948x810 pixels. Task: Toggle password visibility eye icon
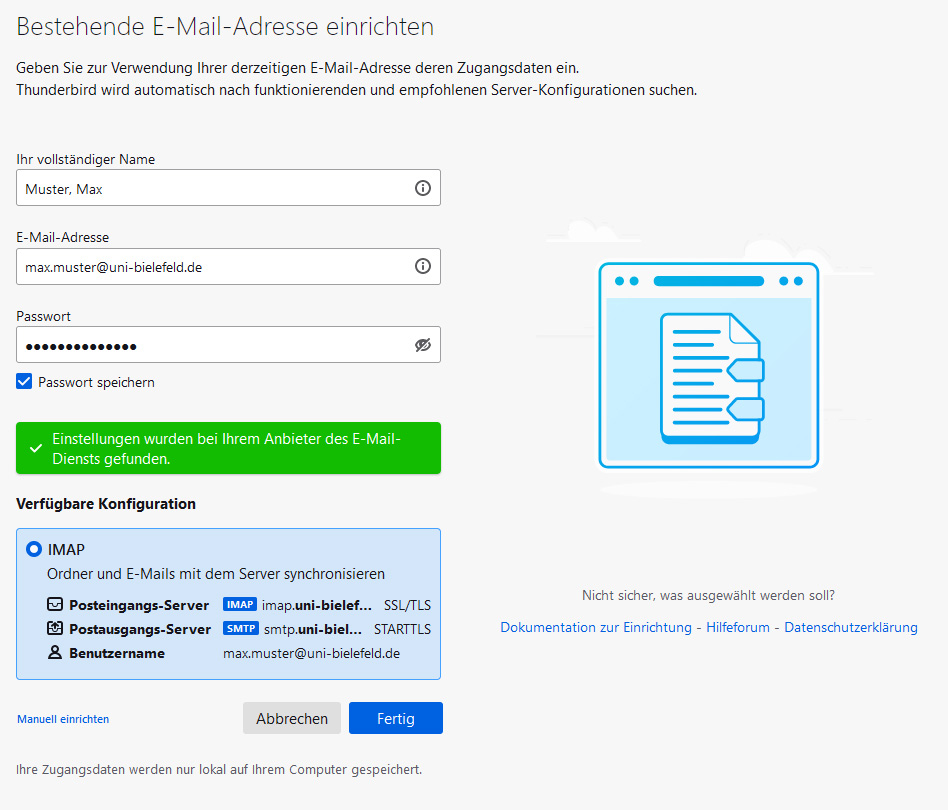click(x=422, y=345)
